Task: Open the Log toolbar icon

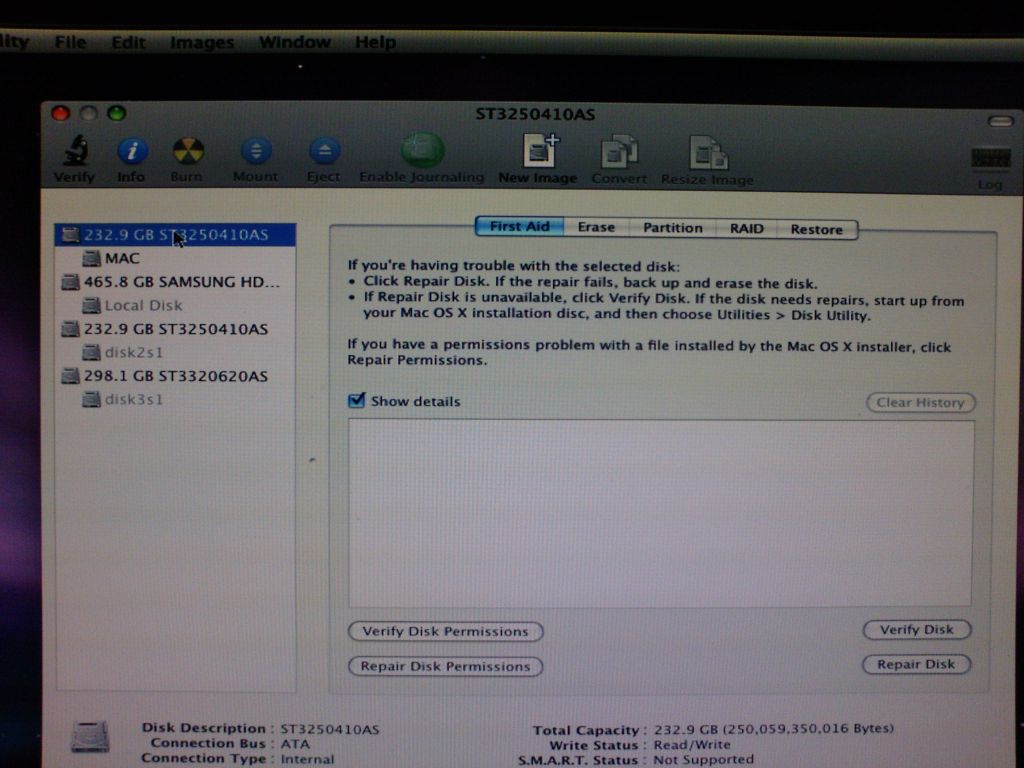Action: tap(990, 159)
